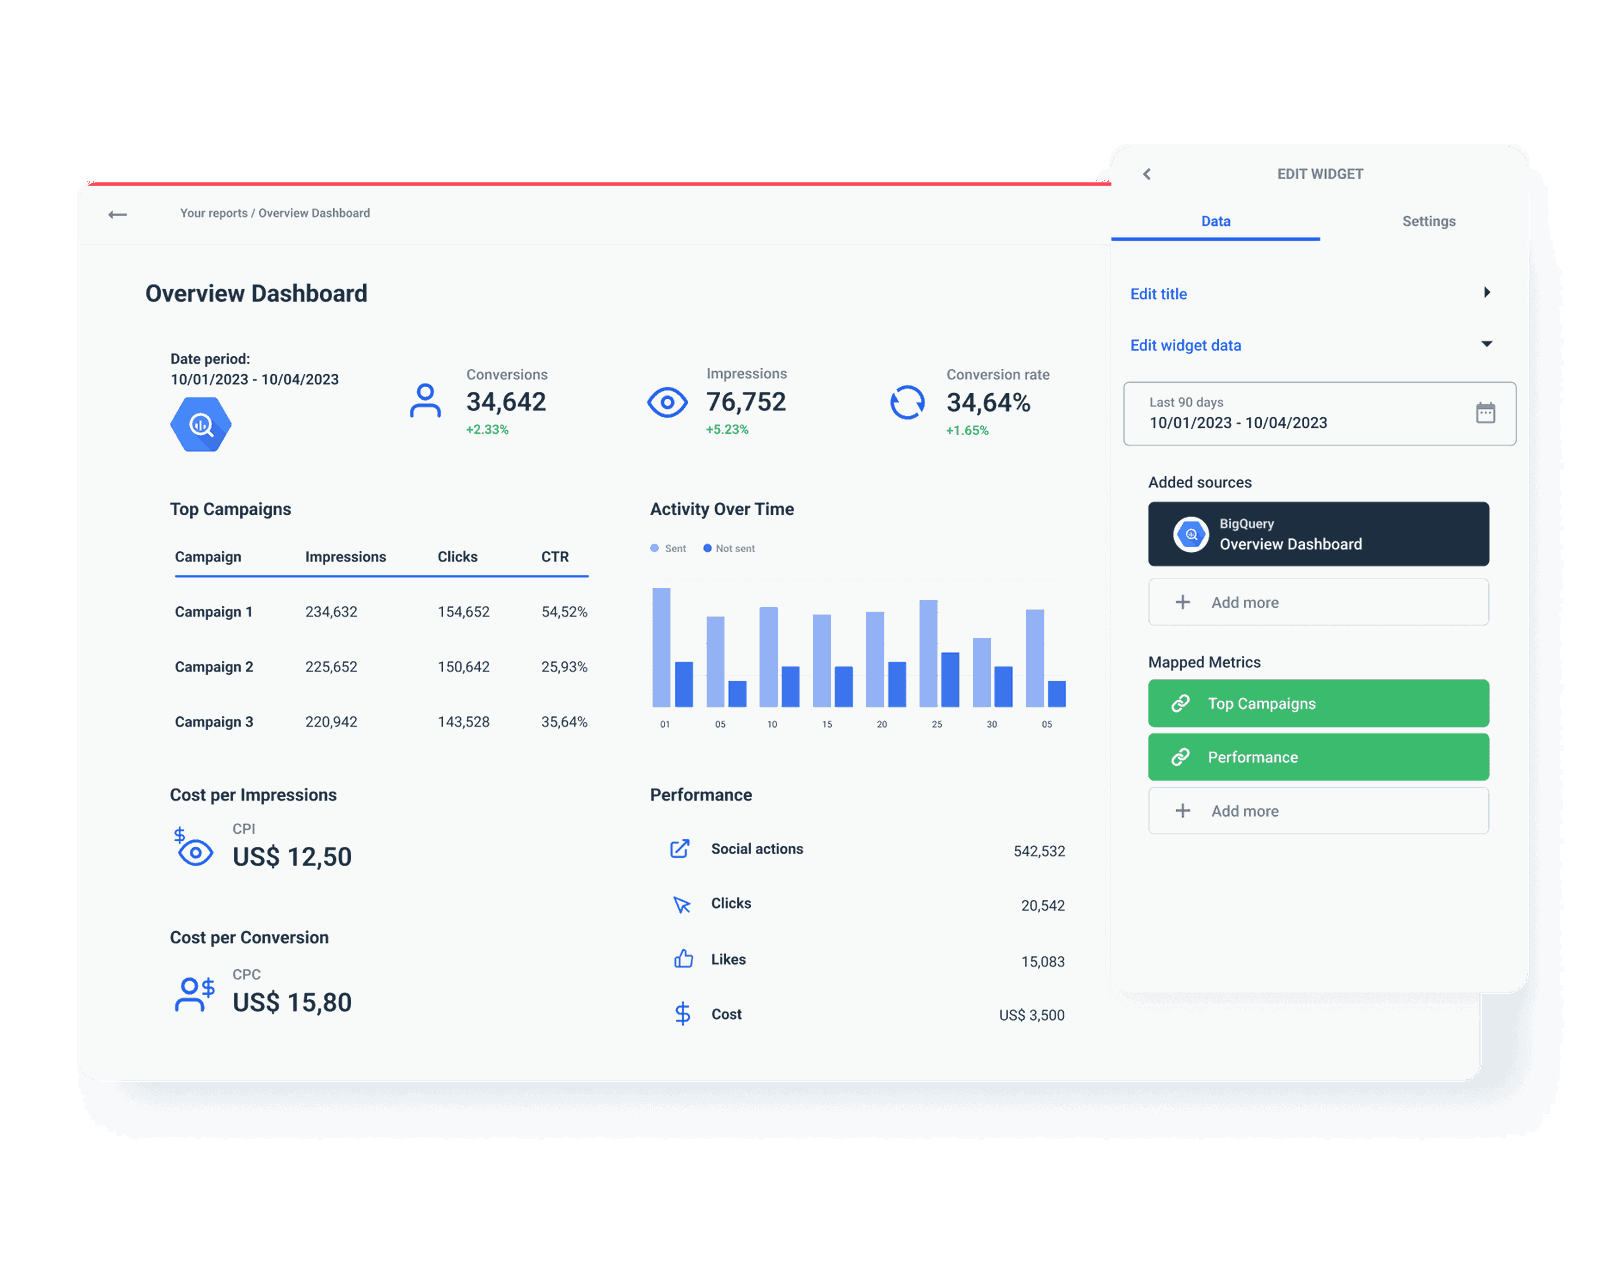Switch to the Settings tab
The image size is (1600, 1276).
(1428, 221)
